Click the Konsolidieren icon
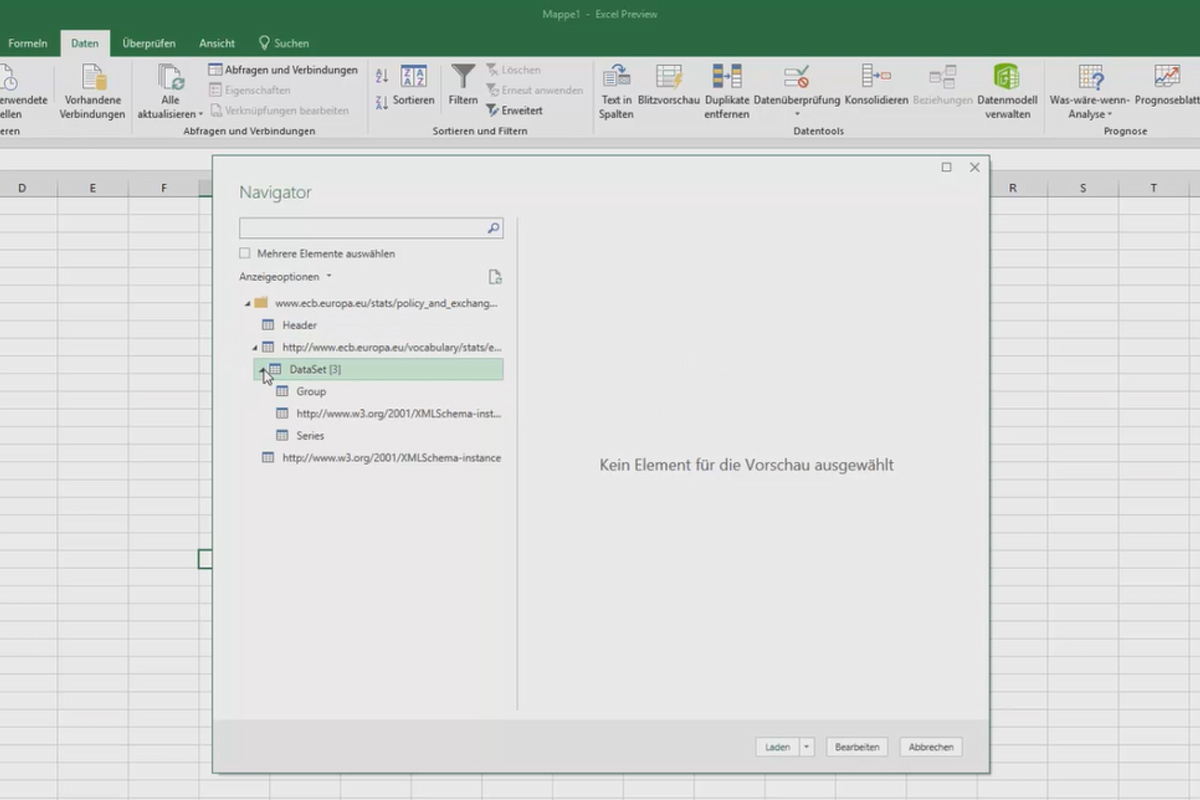Screen dimensions: 1200x800 tap(876, 76)
